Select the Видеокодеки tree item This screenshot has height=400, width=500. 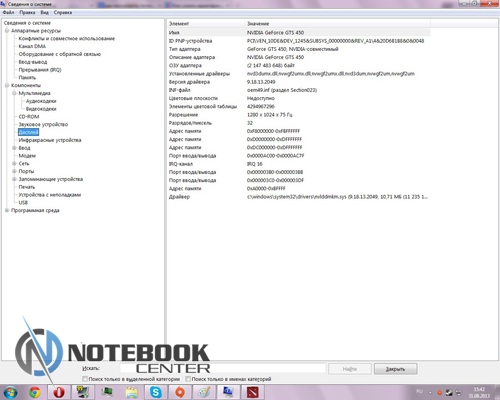click(x=41, y=109)
